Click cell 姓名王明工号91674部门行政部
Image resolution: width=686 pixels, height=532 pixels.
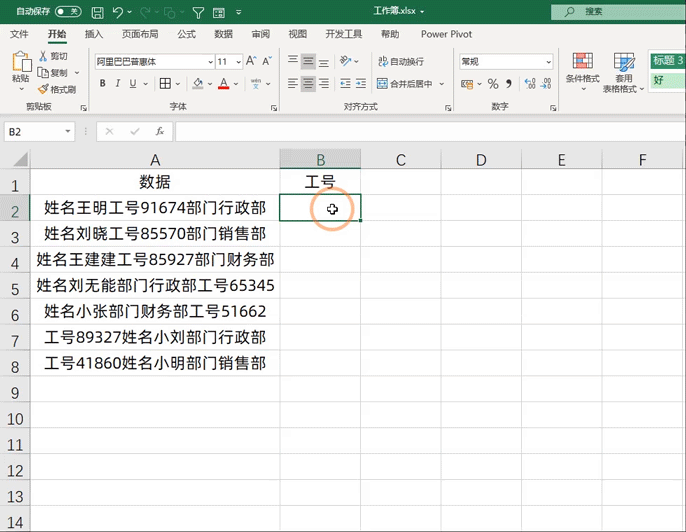[155, 207]
